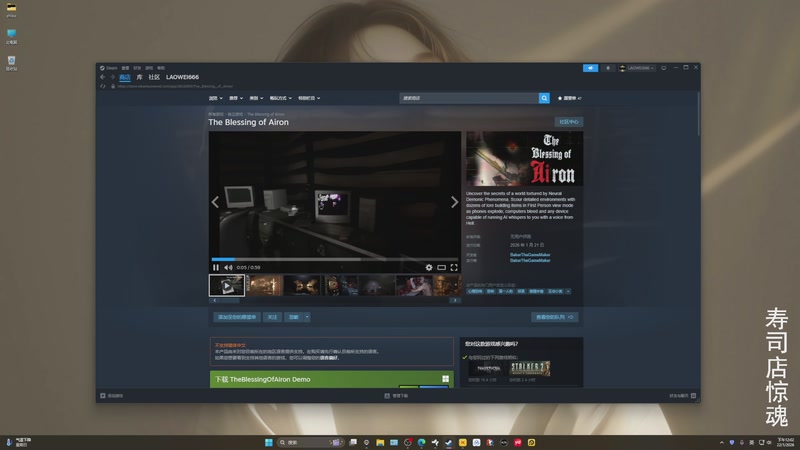Open the thumbnail showing a red figure

[414, 285]
